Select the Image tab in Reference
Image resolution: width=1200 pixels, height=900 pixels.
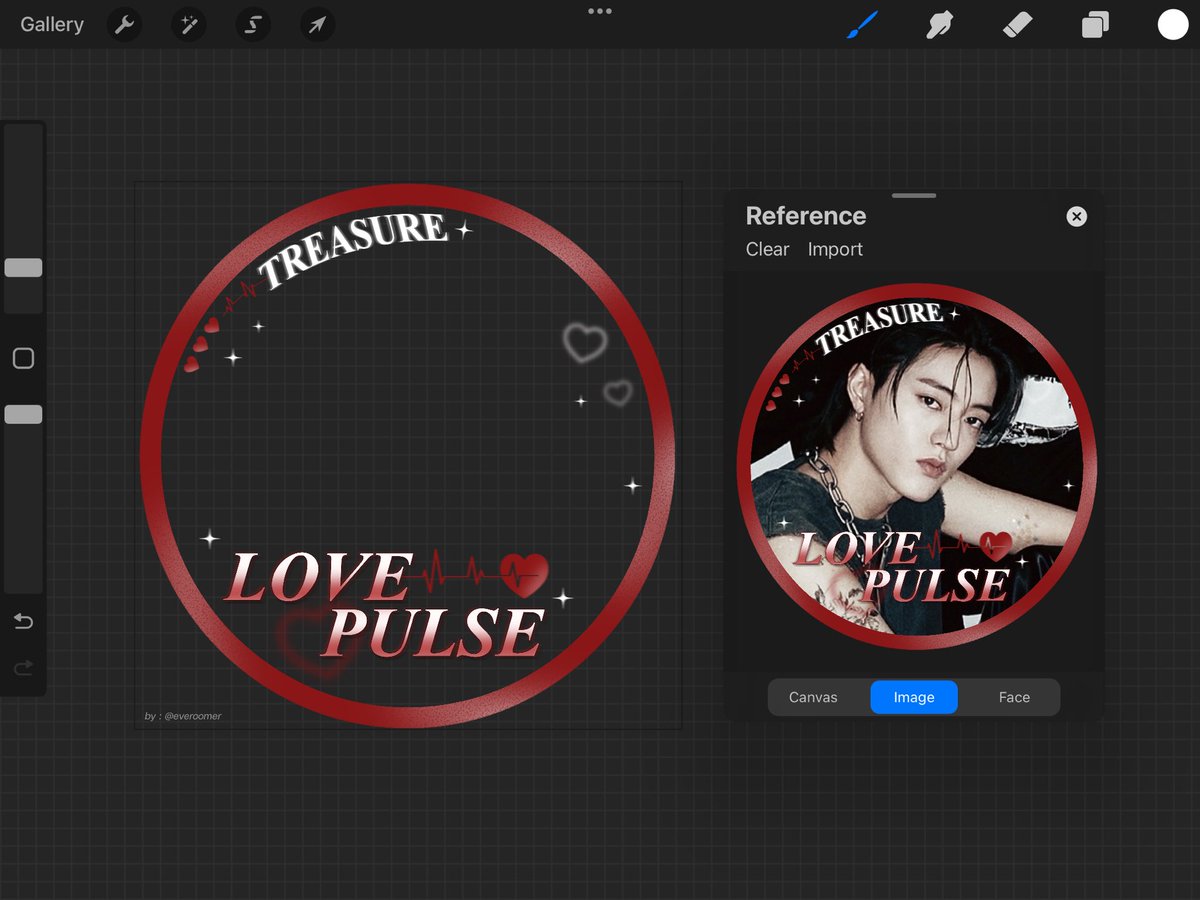[x=914, y=697]
